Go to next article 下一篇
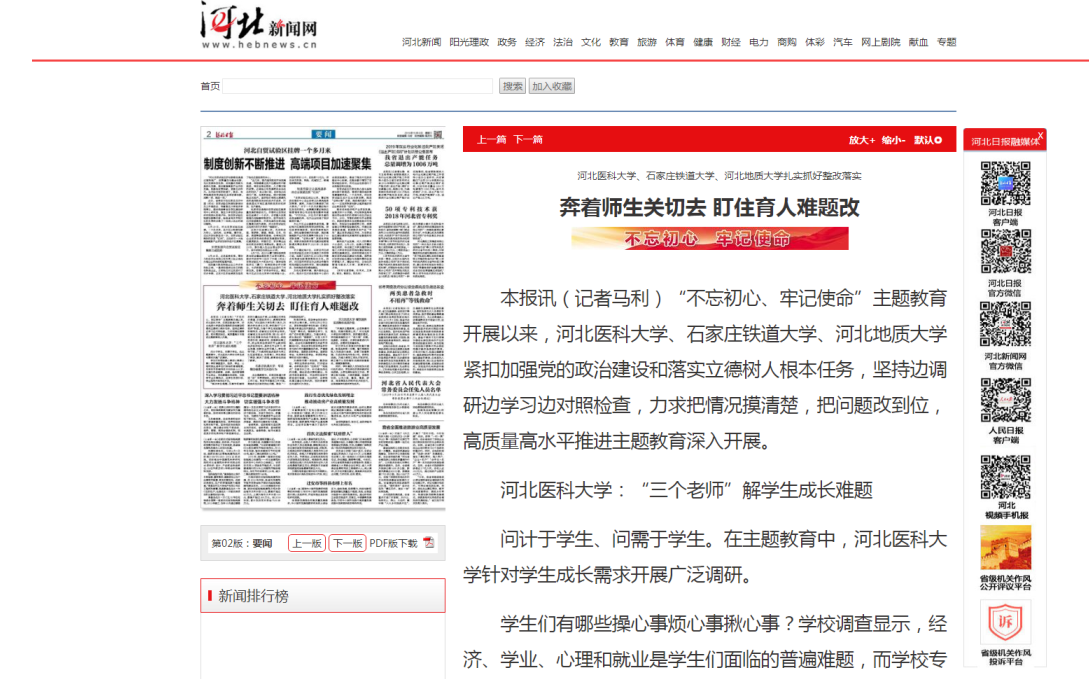 coord(528,140)
